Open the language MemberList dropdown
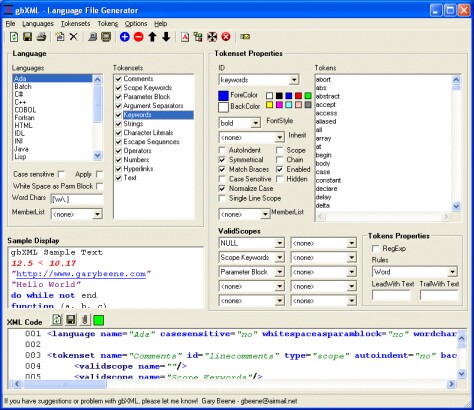This screenshot has width=474, height=410. 97,214
